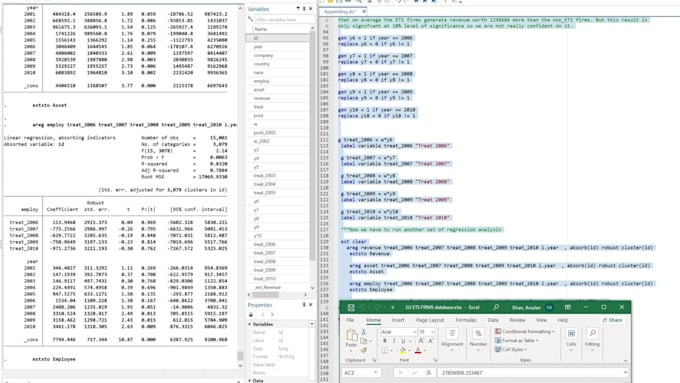This screenshot has height=383, width=680.
Task: Click the pin icon of the Properties panel
Action: (x=304, y=305)
